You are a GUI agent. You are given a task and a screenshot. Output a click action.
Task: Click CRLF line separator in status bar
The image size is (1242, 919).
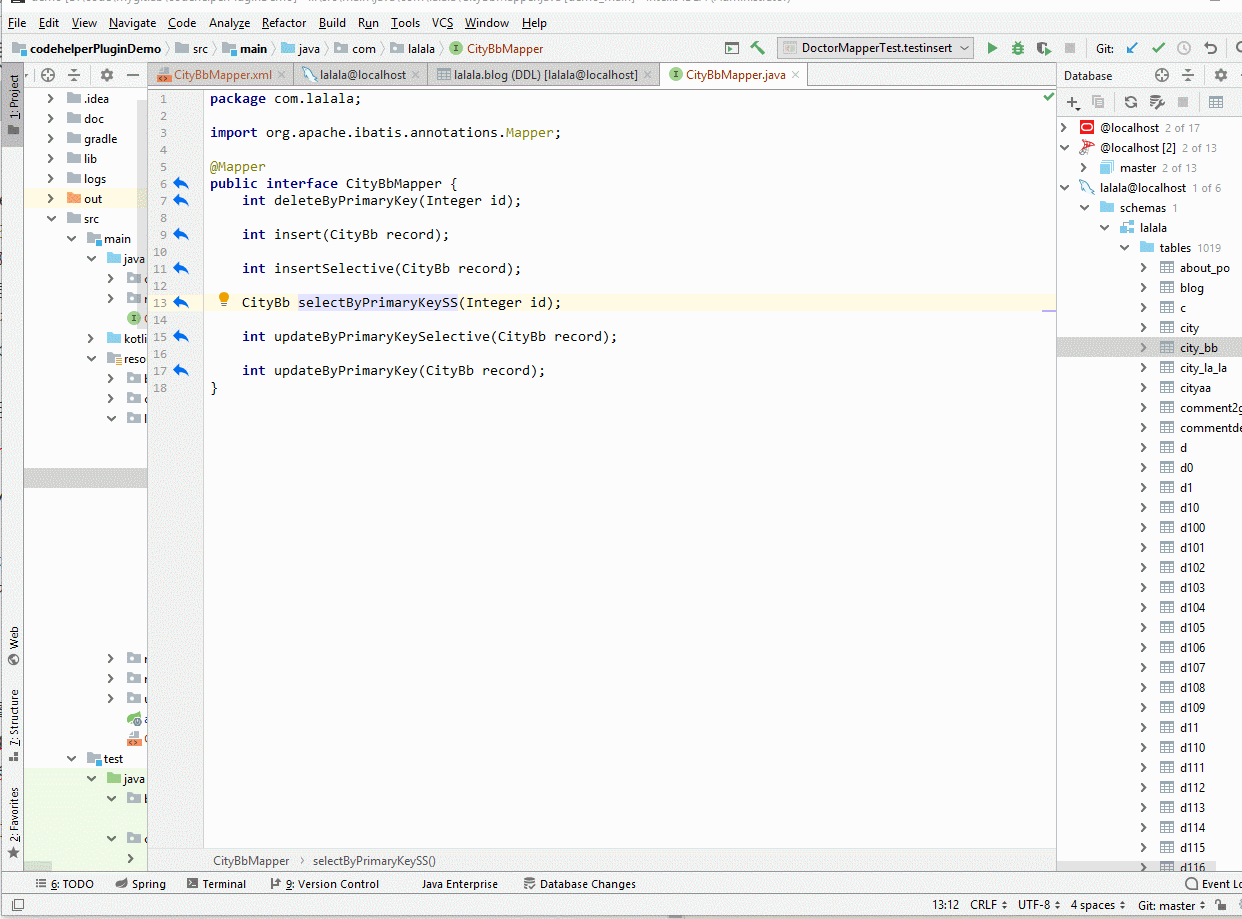[x=988, y=905]
